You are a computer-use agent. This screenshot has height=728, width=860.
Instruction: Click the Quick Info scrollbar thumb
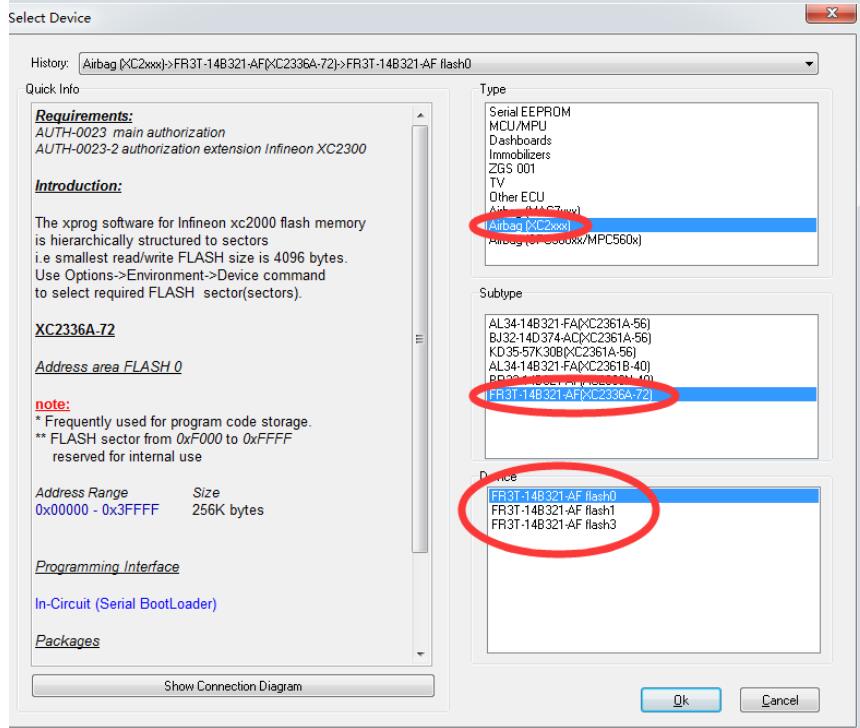[420, 339]
